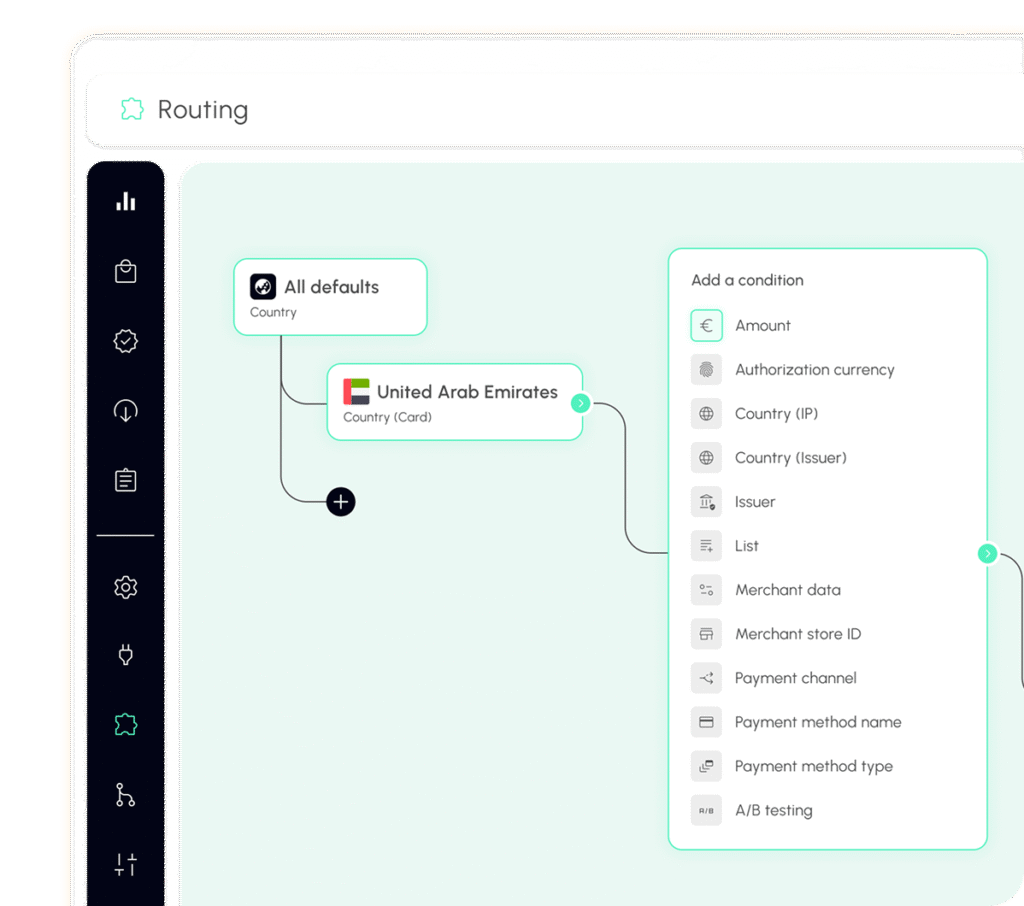1024x906 pixels.
Task: Expand the condition panel's right arrow
Action: 988,553
